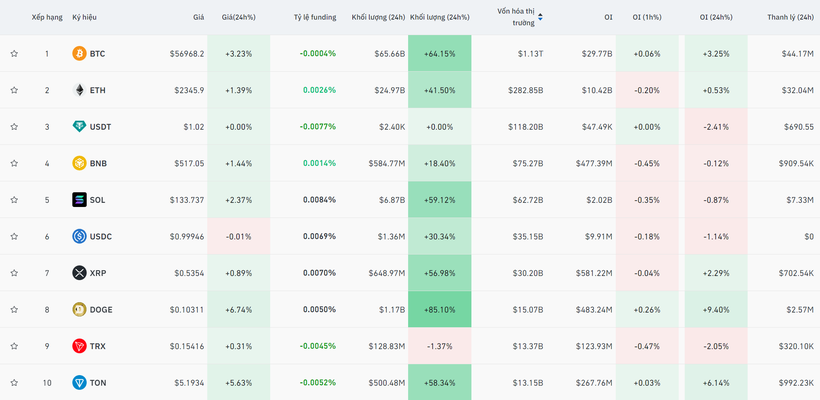This screenshot has width=820, height=400.
Task: Favorite BTC with the star
Action: pos(14,53)
